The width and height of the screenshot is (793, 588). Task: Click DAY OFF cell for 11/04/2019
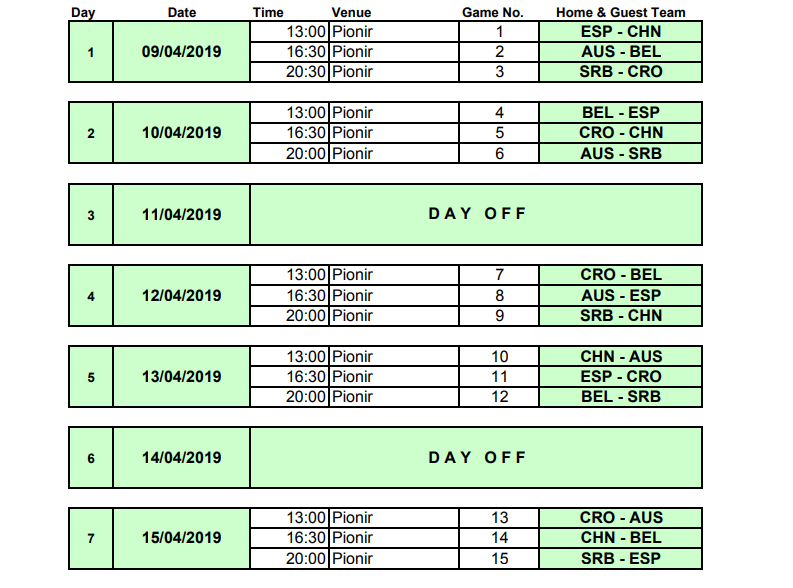tap(476, 214)
